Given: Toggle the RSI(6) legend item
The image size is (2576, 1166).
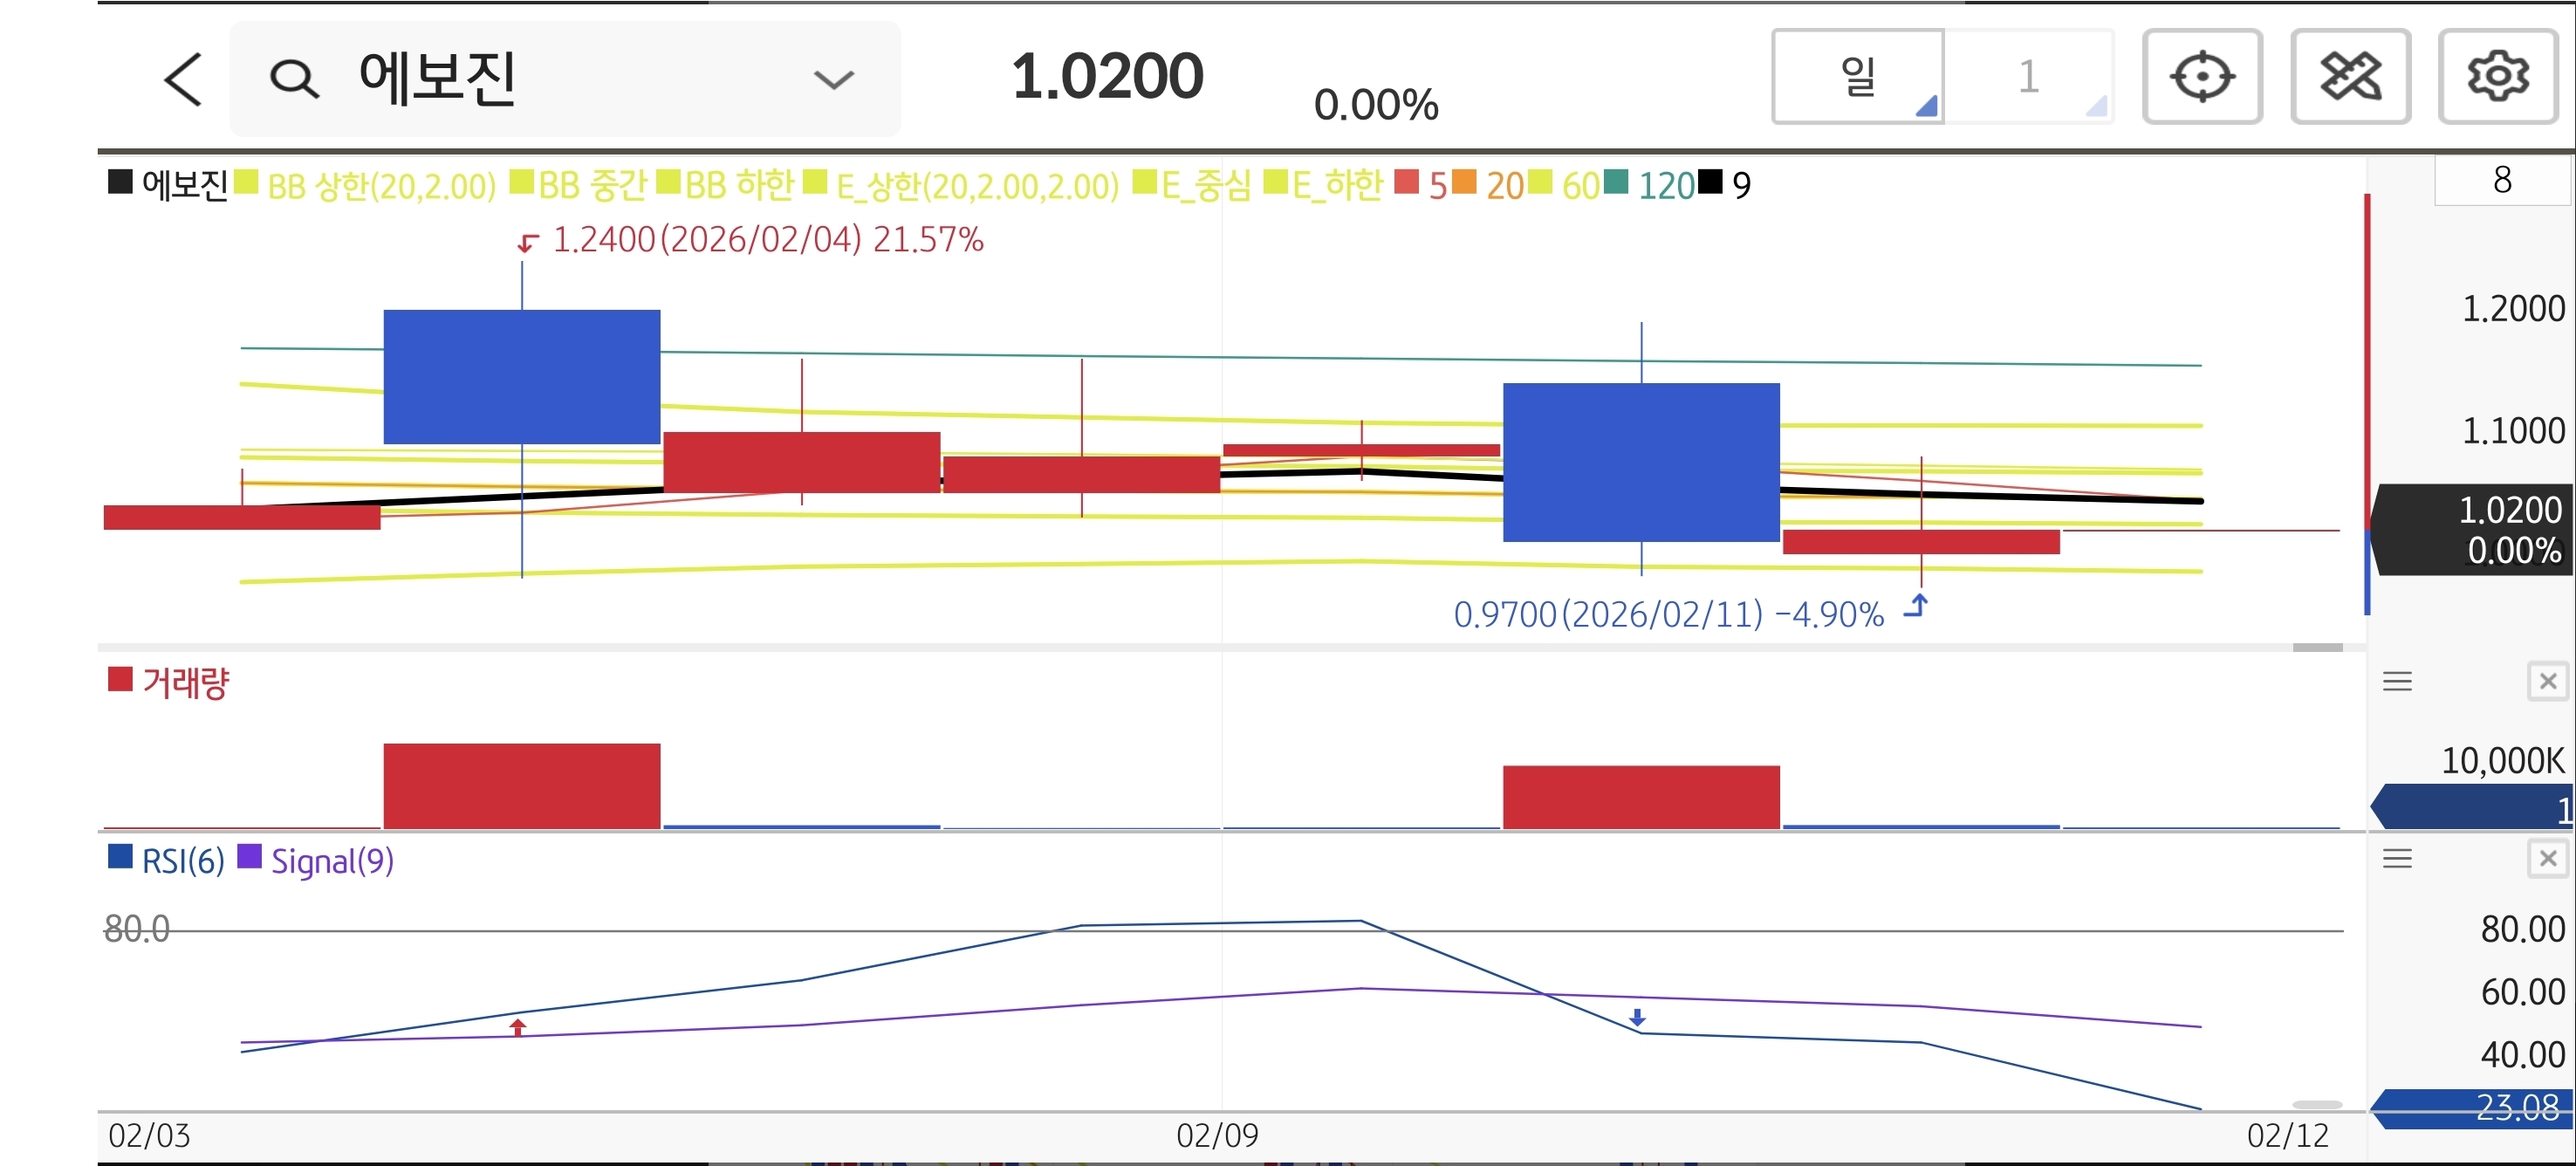Looking at the screenshot, I should coord(182,861).
